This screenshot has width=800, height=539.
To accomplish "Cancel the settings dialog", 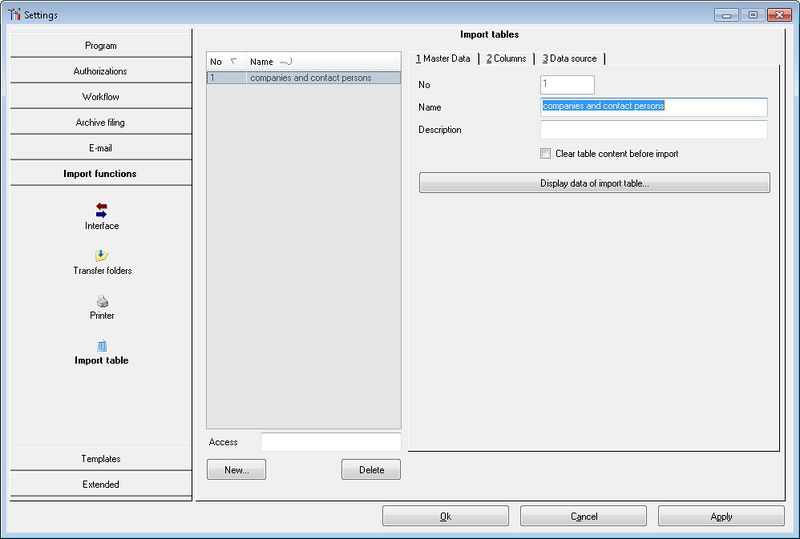I will [583, 516].
